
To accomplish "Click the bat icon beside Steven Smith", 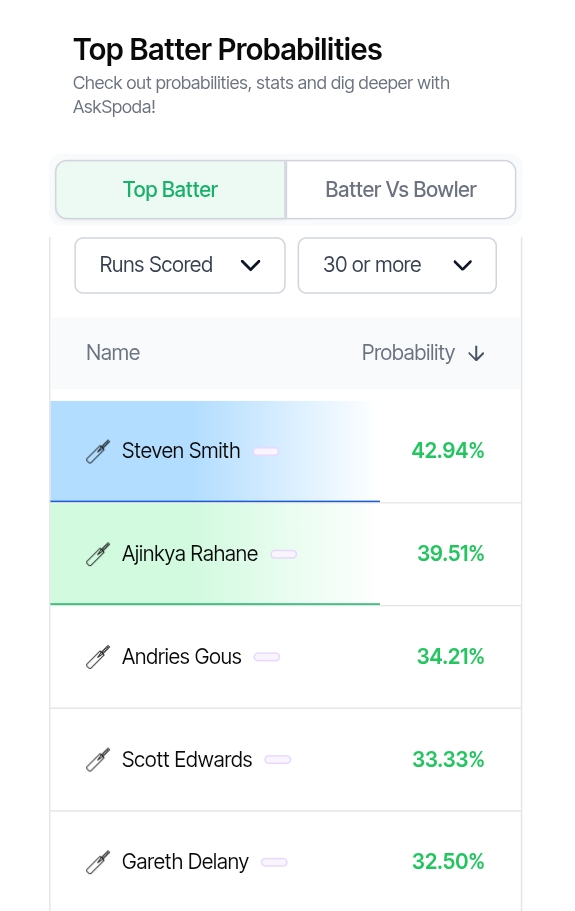I will point(98,451).
